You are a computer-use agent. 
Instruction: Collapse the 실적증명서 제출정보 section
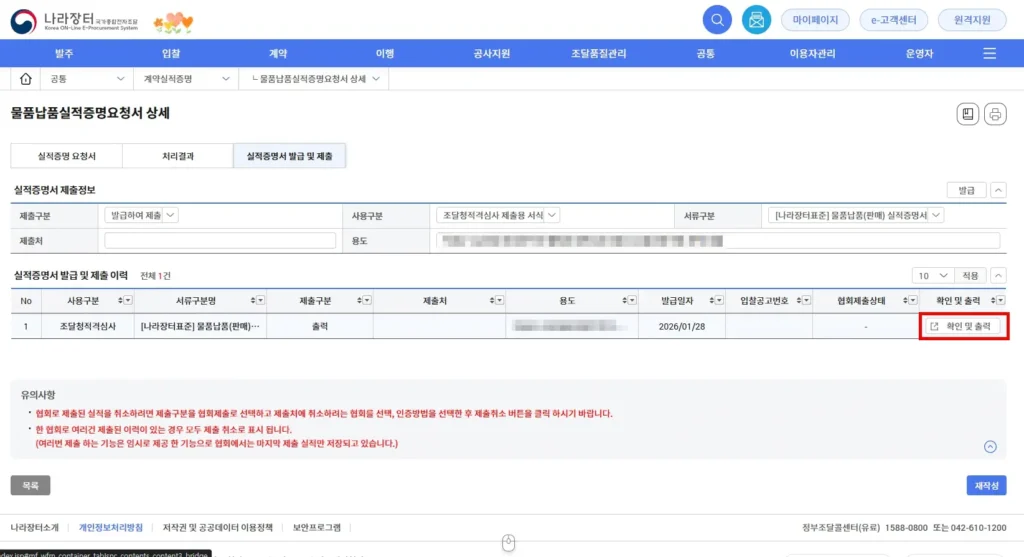[x=998, y=190]
